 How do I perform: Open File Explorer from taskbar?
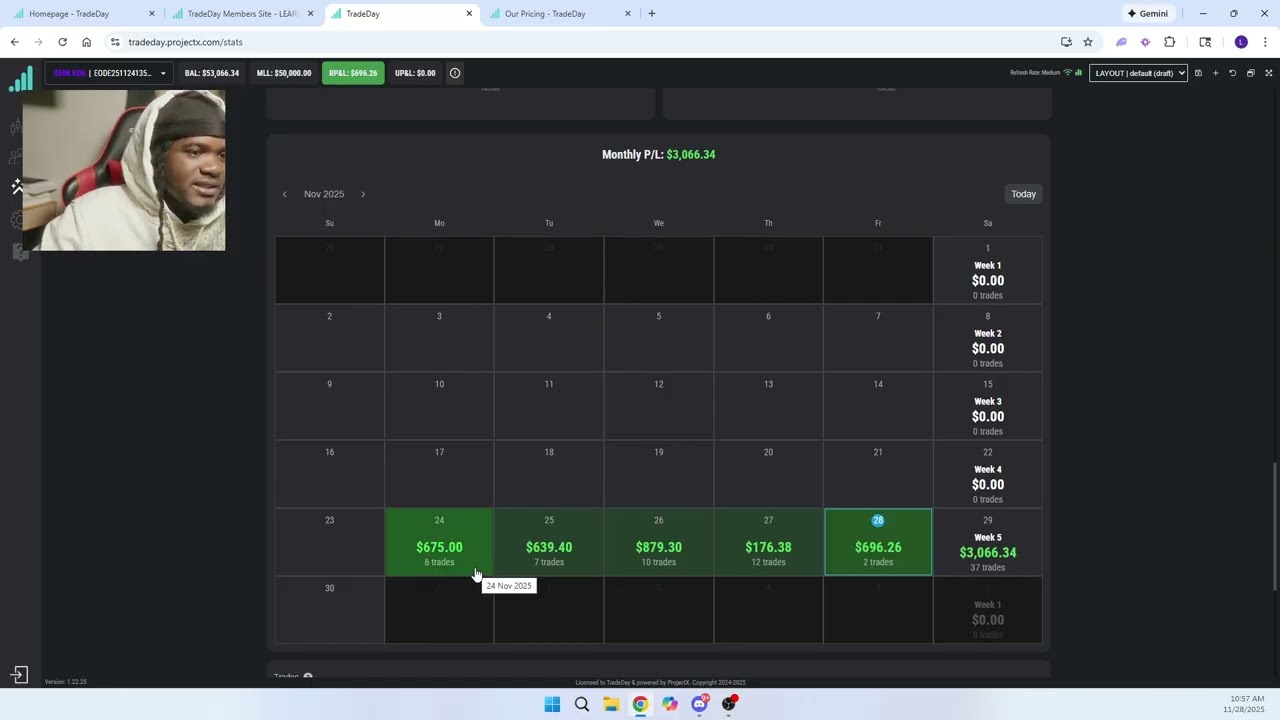(x=611, y=704)
